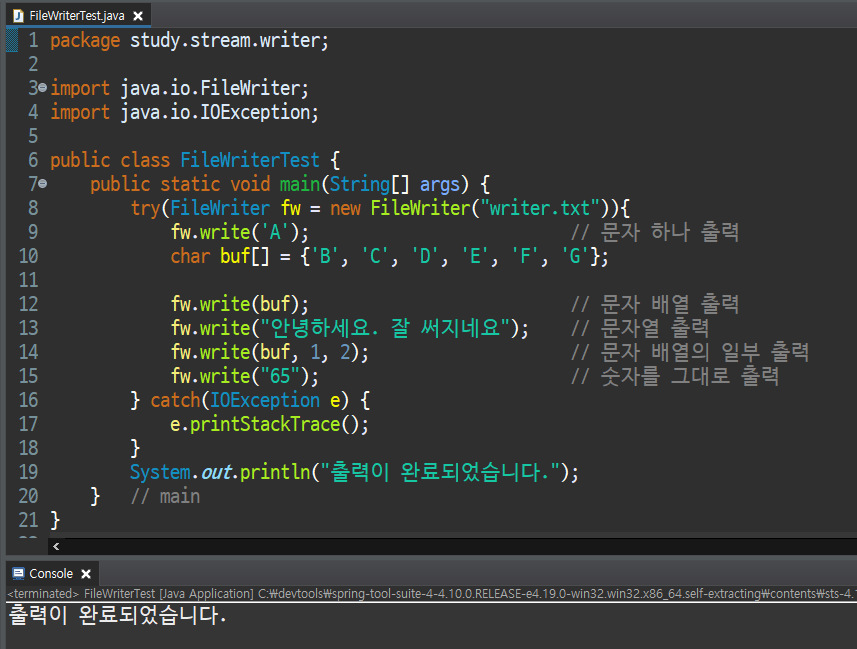Screen dimensions: 857x649
Task: Click line number 21 in the gutter
Action: (28, 520)
